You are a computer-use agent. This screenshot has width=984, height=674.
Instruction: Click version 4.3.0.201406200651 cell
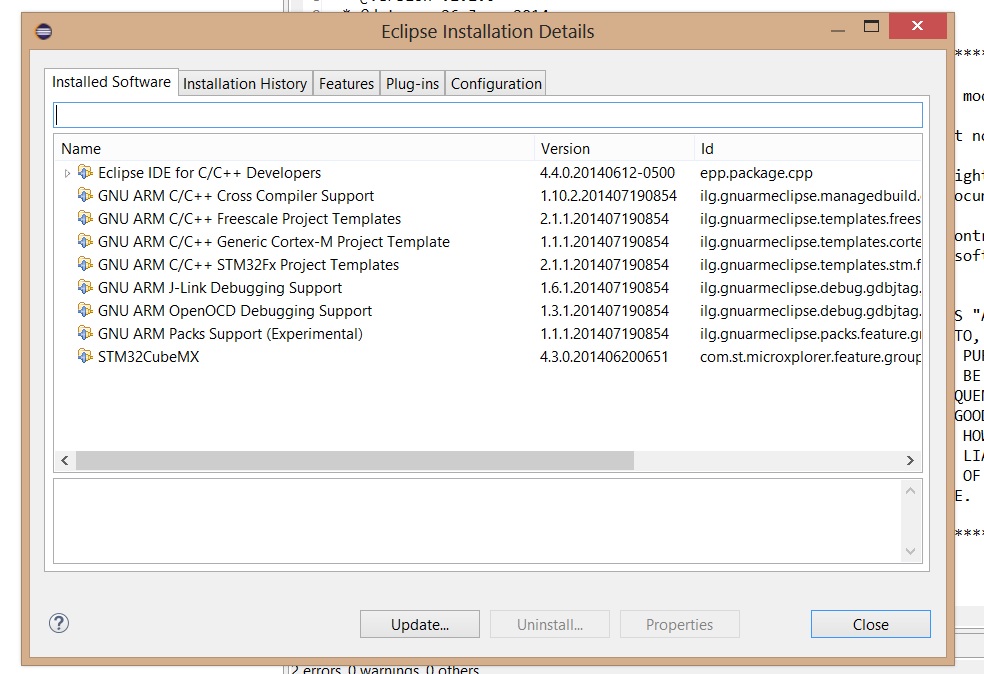pyautogui.click(x=604, y=356)
